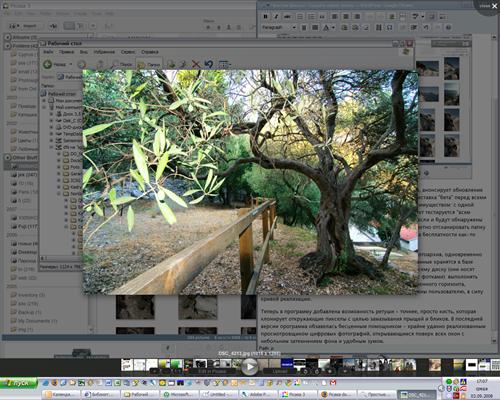Click the bold button in the editor toolbar
This screenshot has width=500, height=400.
266,16
